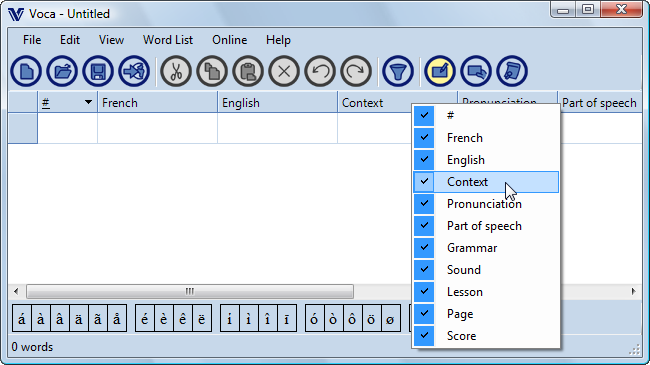Screen dimensions: 650x365
Task: Insert the í character button
Action: [x=230, y=318]
